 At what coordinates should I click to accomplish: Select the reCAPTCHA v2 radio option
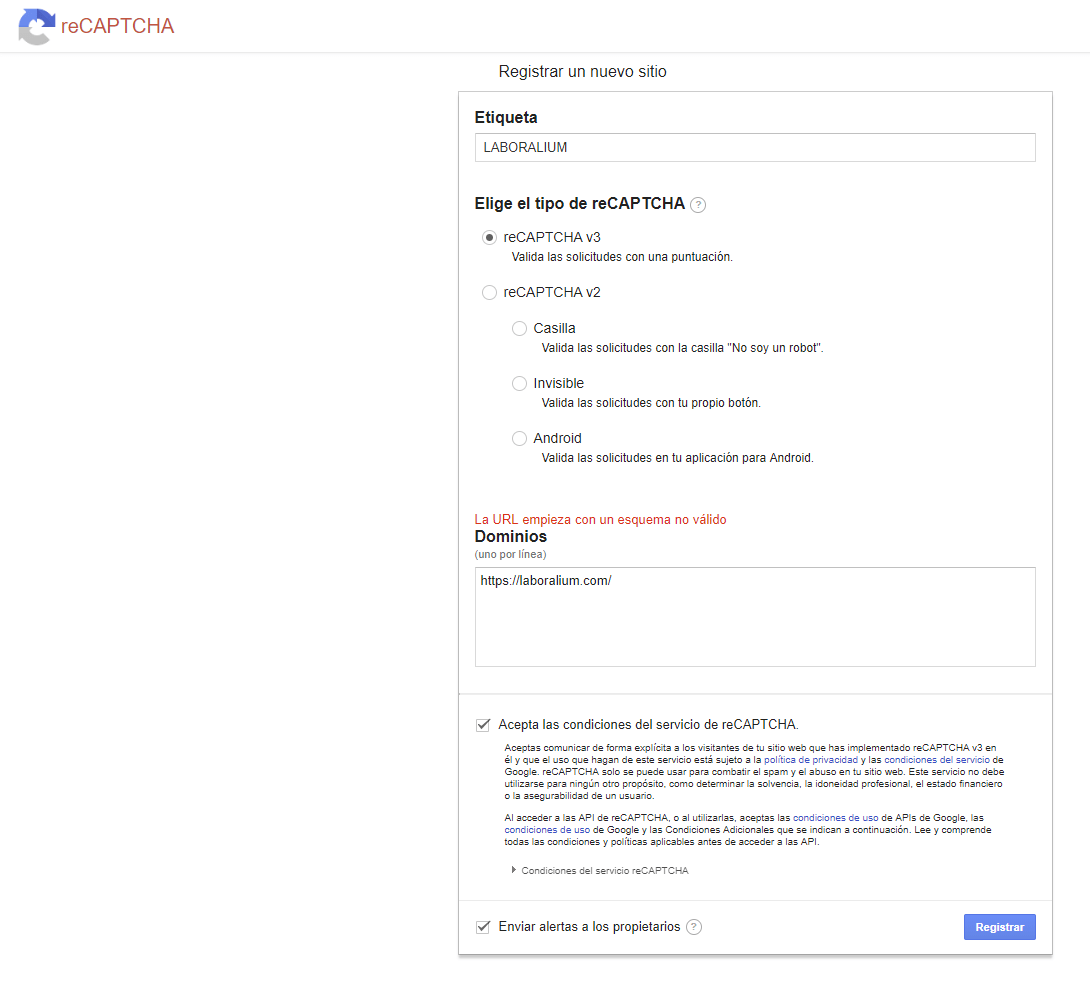pos(489,293)
